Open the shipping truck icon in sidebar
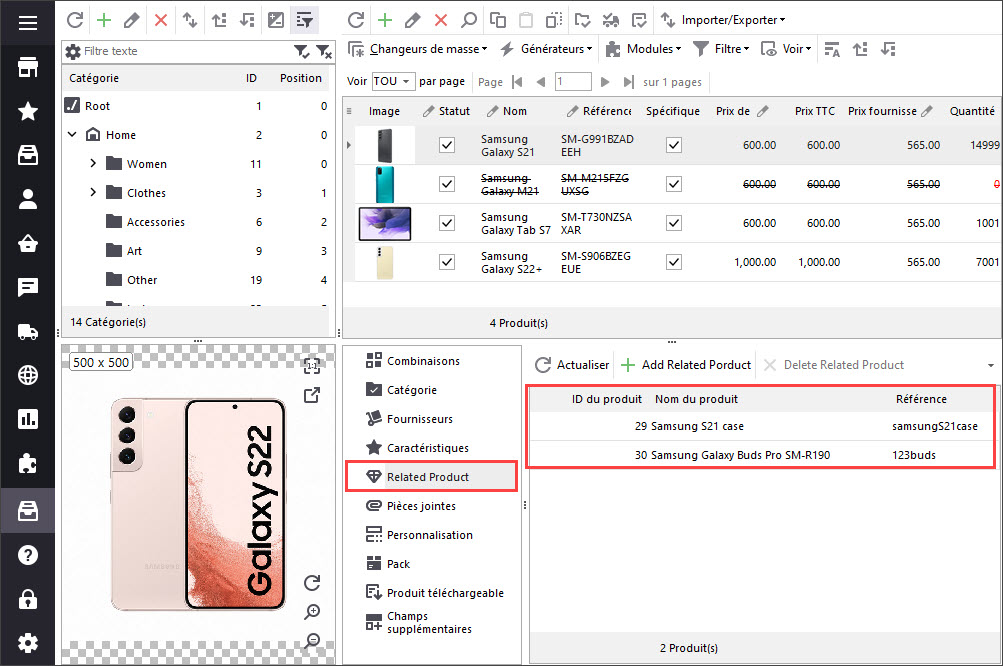 [x=28, y=331]
